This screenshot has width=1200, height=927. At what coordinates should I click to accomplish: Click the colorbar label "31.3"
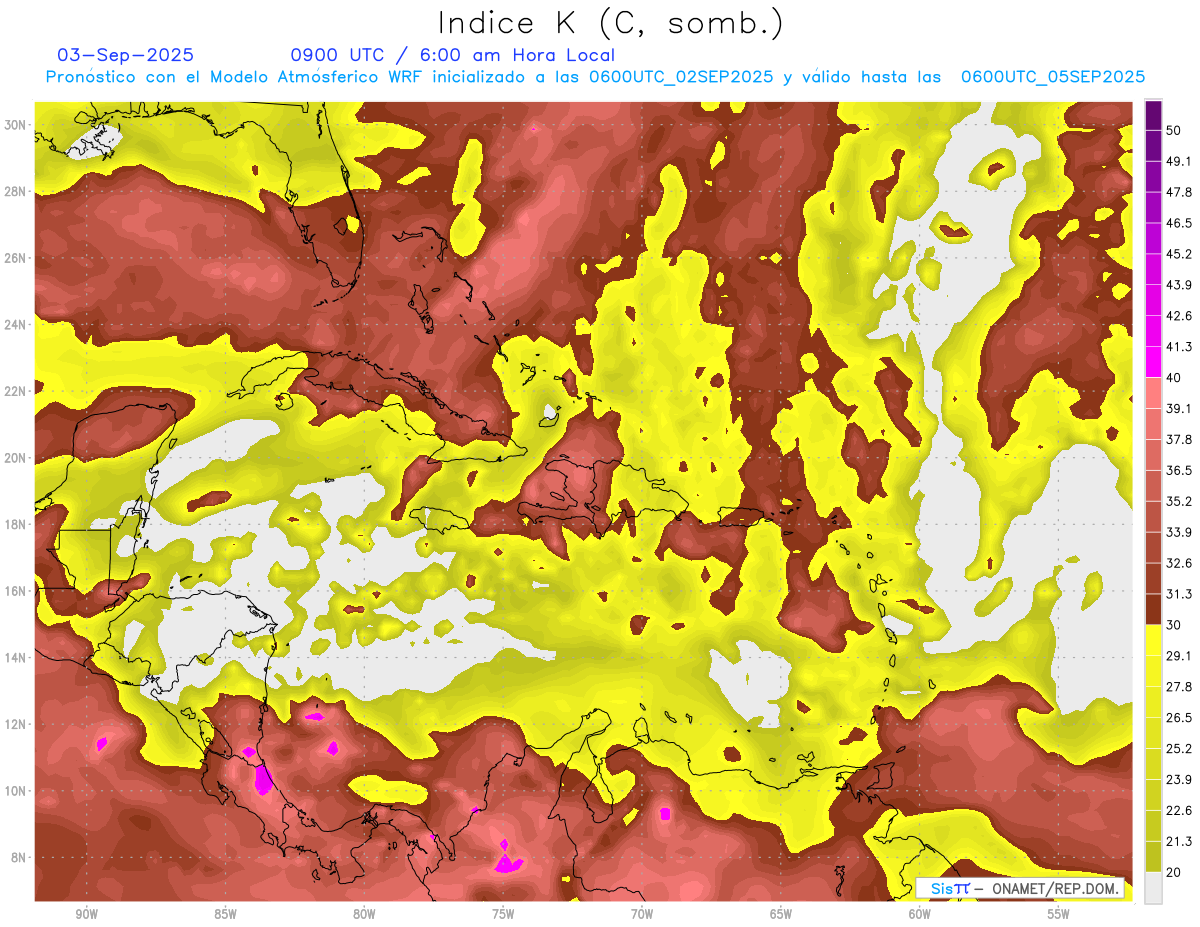pos(1179,594)
